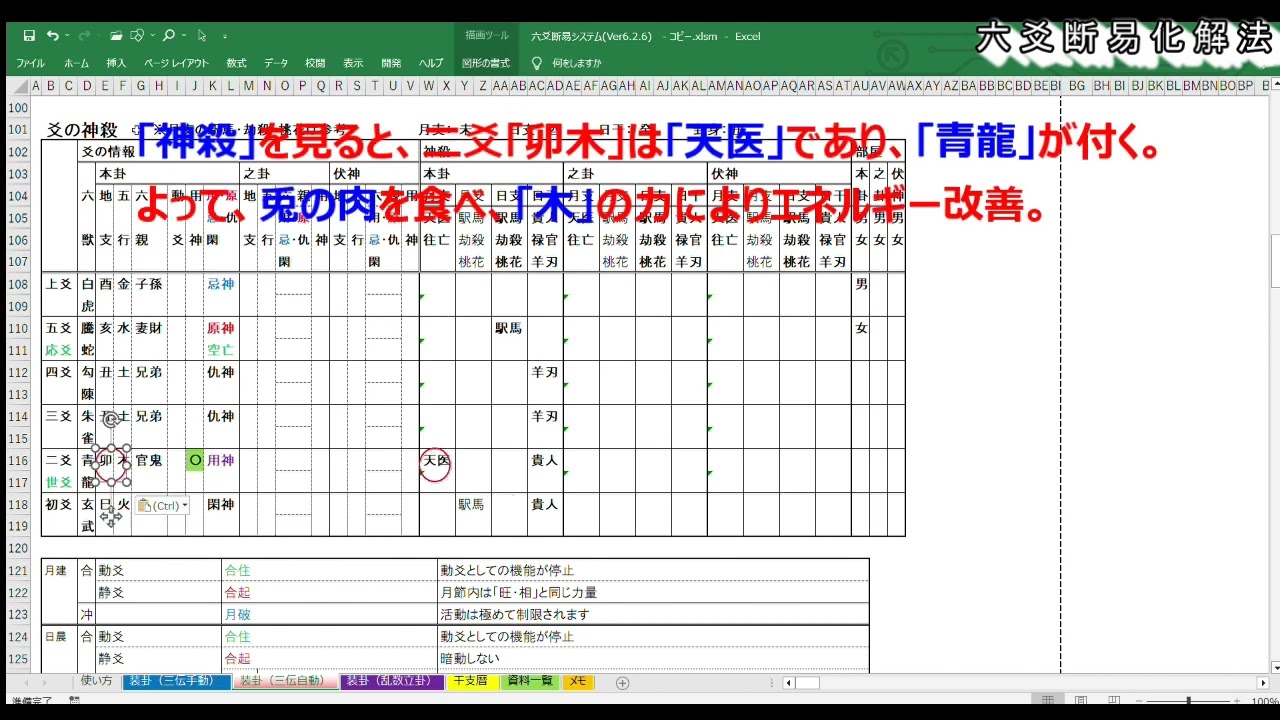Click the add new sheet plus button
Screen dimensions: 1280x720
click(623, 683)
